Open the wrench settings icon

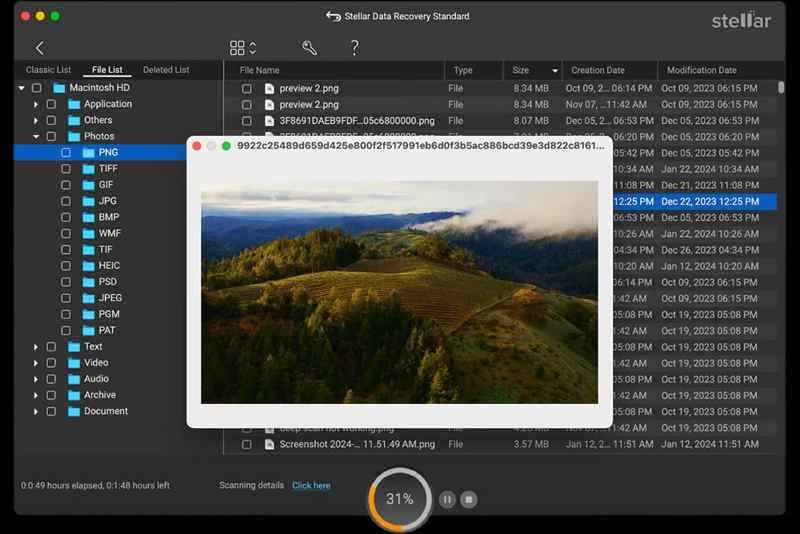[x=309, y=48]
